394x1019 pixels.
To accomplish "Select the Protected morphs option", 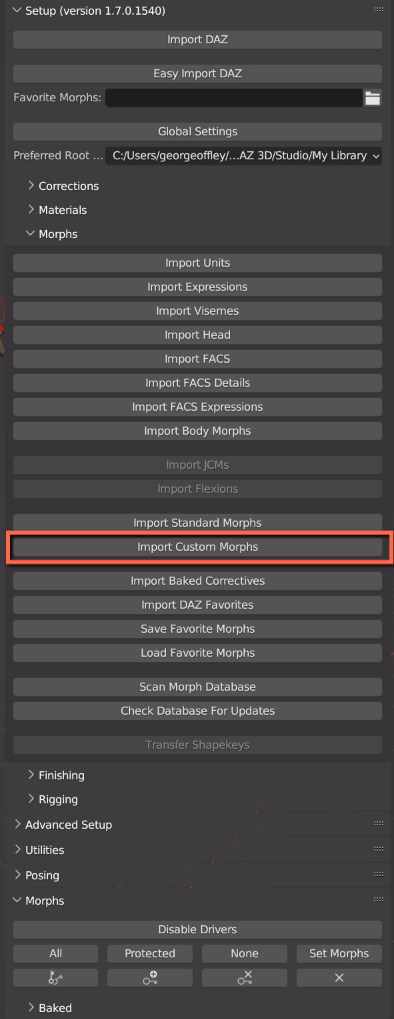I will pos(150,953).
